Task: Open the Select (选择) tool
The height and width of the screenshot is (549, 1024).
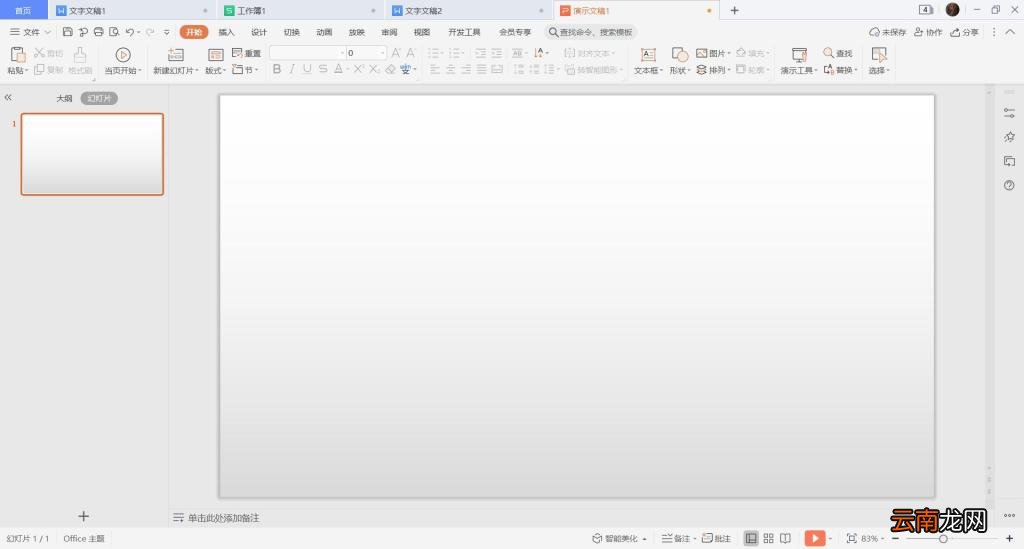Action: [879, 60]
